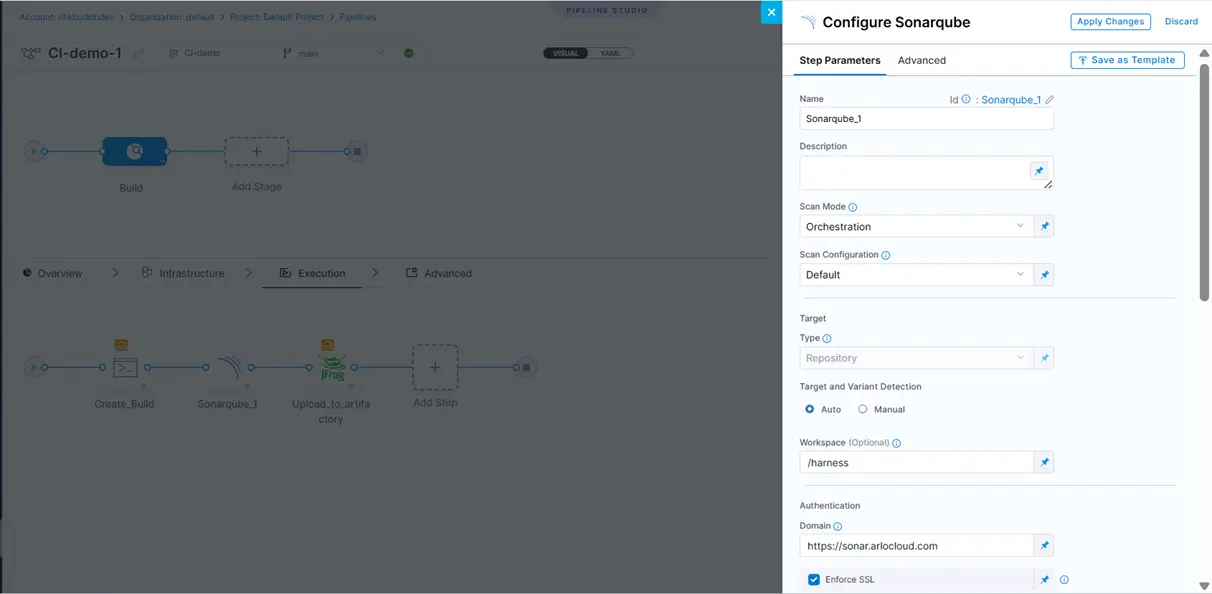This screenshot has width=1212, height=594.
Task: Pin icon next to Scan Configuration
Action: tap(1044, 274)
